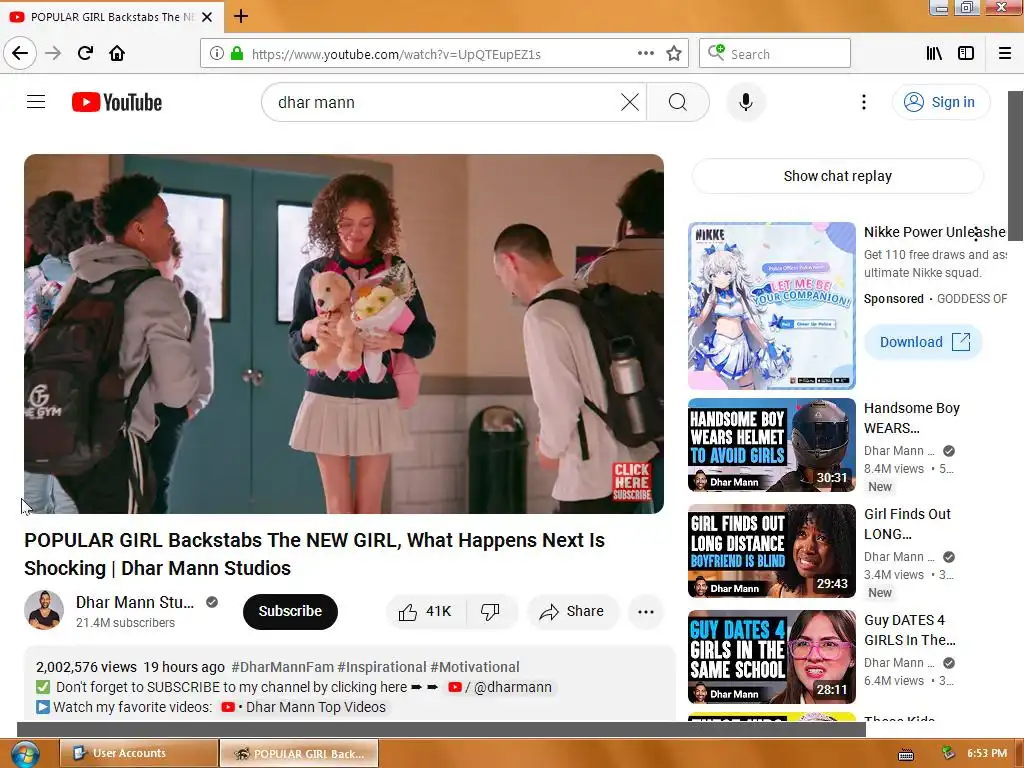Click the YouTube magnifier search button
Viewport: 1024px width, 768px height.
pyautogui.click(x=678, y=103)
